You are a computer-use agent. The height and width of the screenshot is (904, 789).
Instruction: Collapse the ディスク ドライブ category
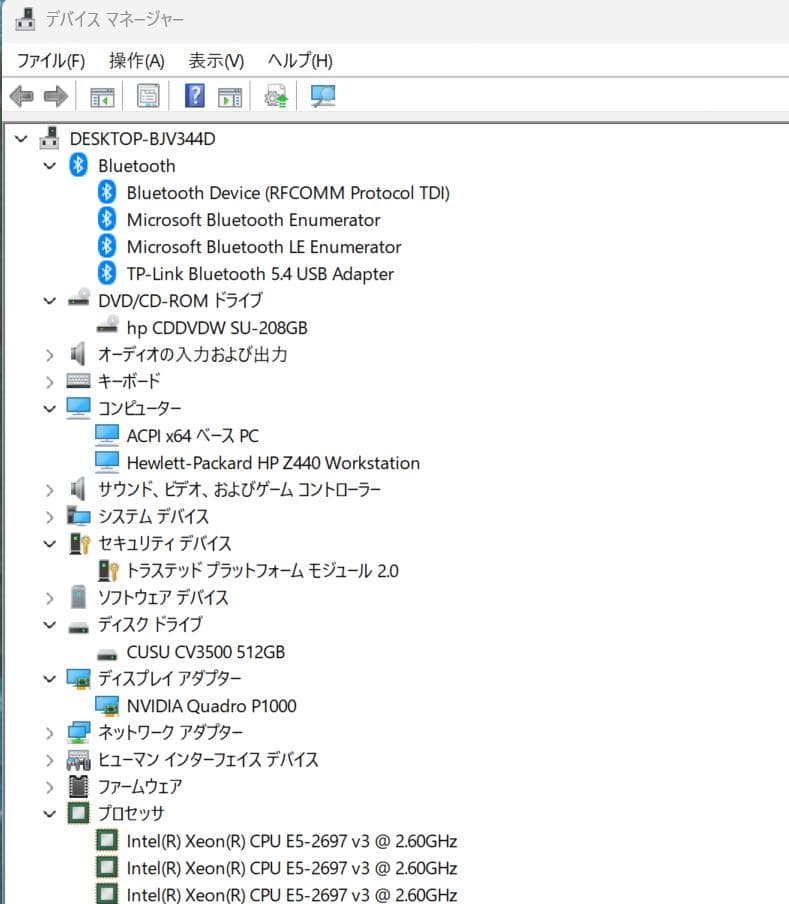[50, 625]
